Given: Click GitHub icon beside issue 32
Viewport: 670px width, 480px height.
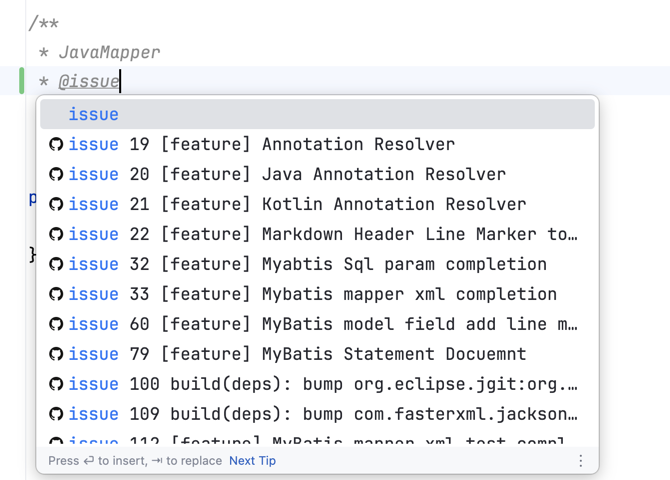Looking at the screenshot, I should [56, 265].
